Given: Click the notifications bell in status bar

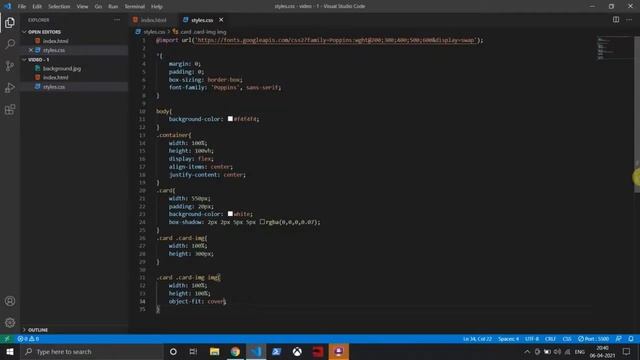Looking at the screenshot, I should [631, 339].
